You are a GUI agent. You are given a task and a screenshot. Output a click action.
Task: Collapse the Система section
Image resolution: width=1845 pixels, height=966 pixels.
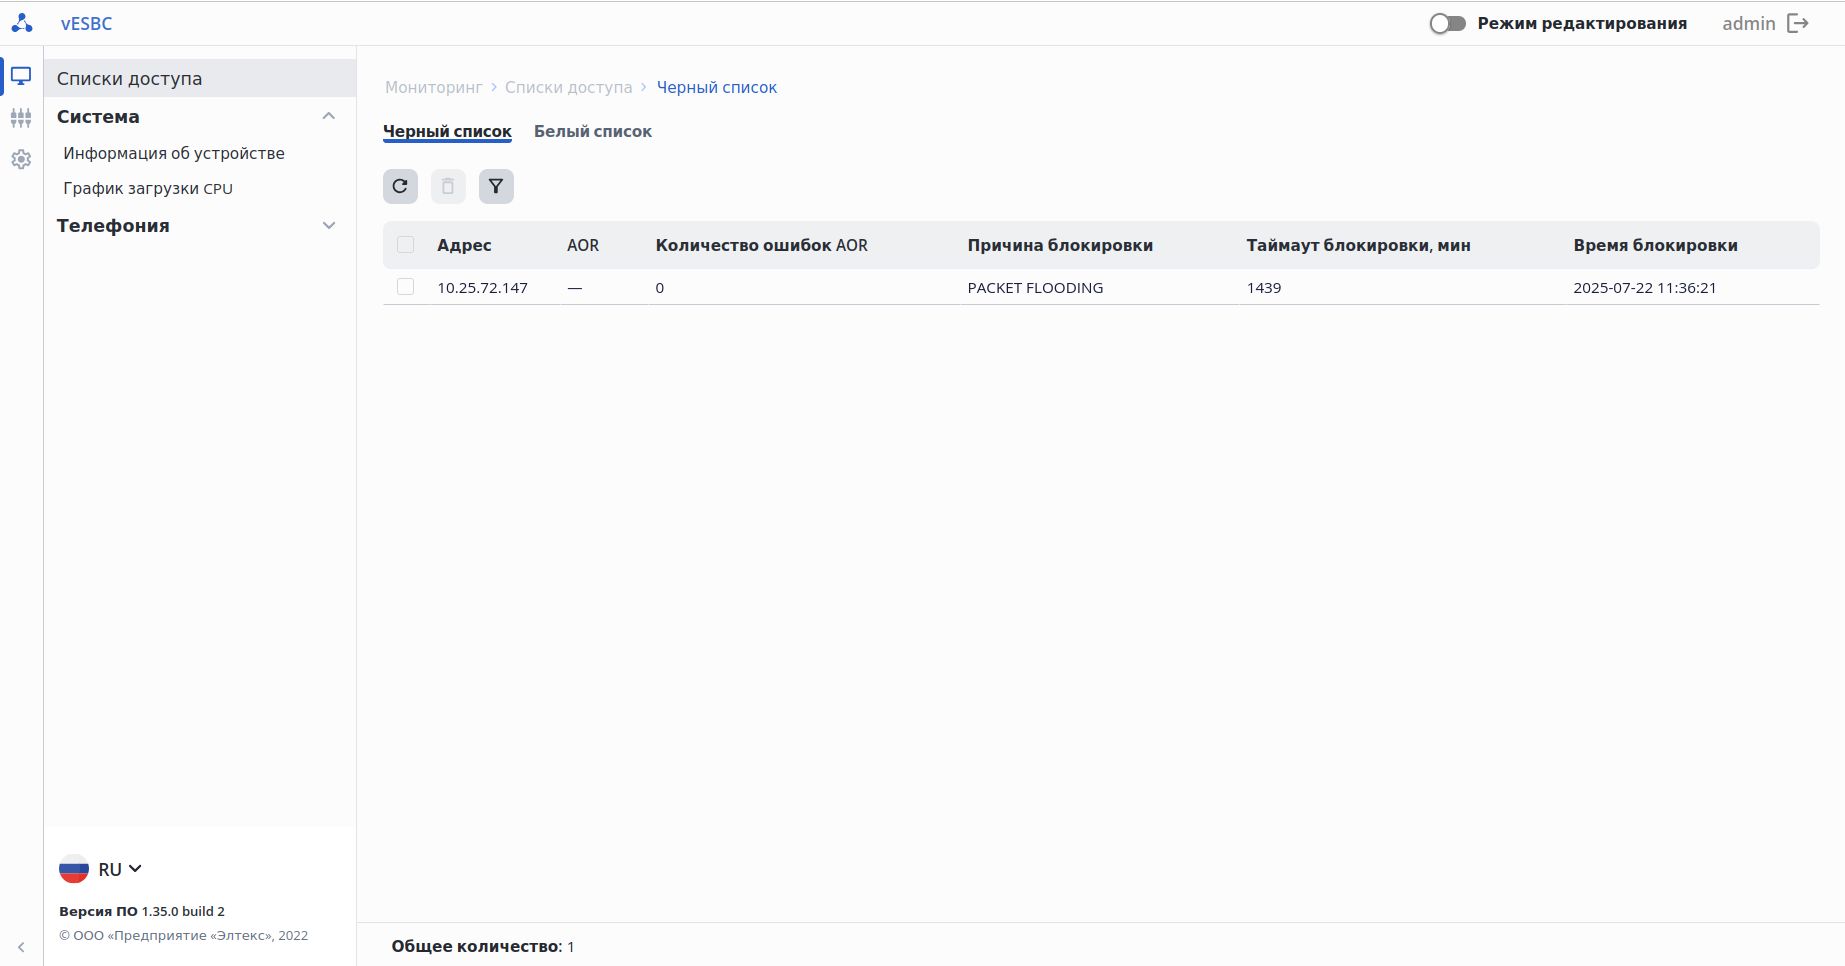328,116
